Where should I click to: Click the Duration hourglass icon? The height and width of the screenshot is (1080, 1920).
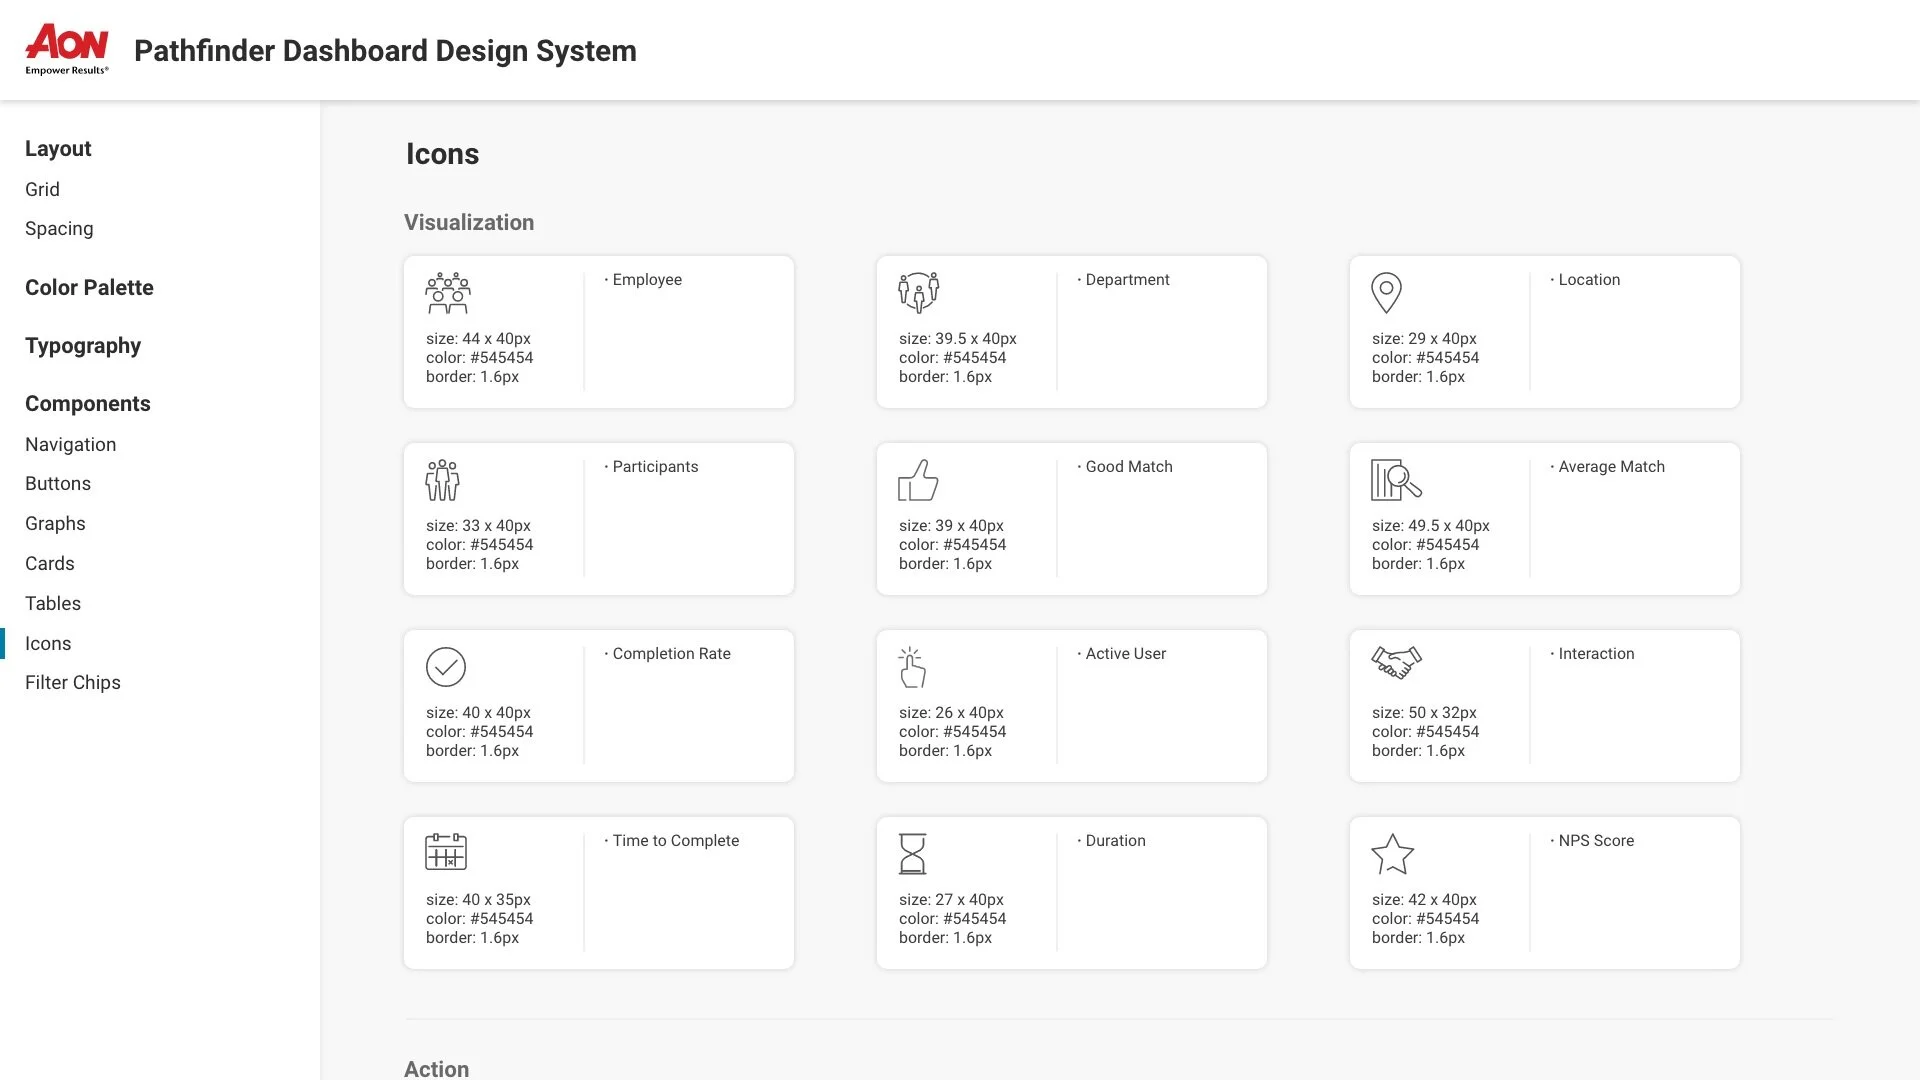(x=912, y=854)
